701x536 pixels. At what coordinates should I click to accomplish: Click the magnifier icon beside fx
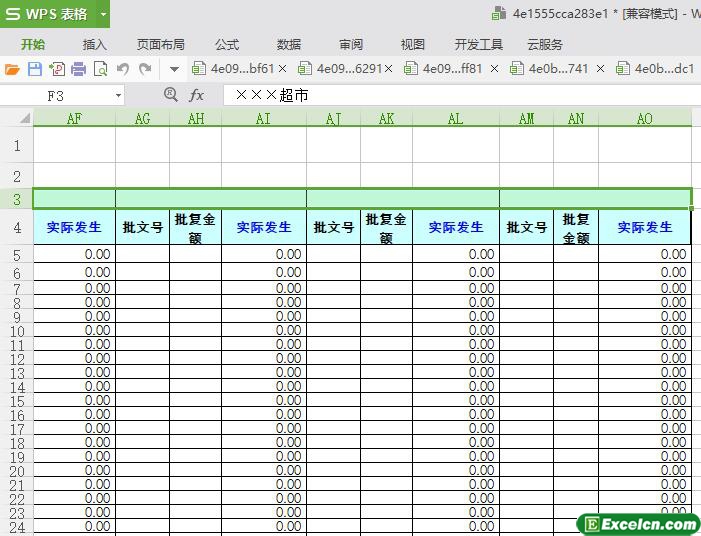(x=170, y=94)
